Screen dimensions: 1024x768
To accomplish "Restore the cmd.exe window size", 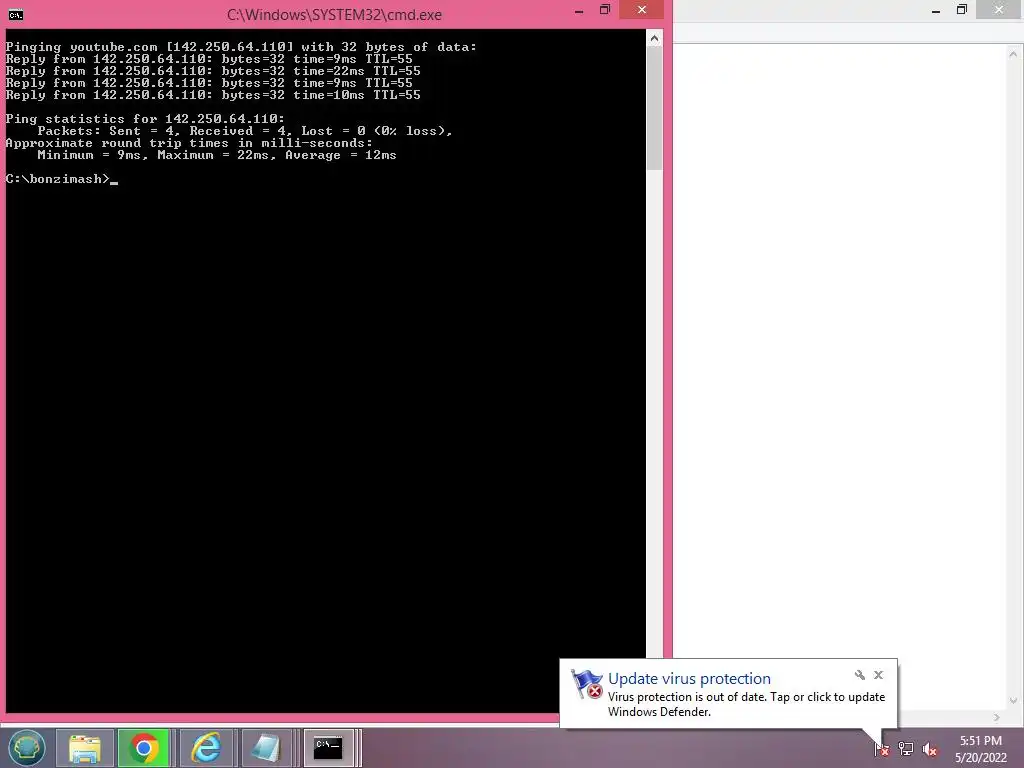I will [605, 10].
